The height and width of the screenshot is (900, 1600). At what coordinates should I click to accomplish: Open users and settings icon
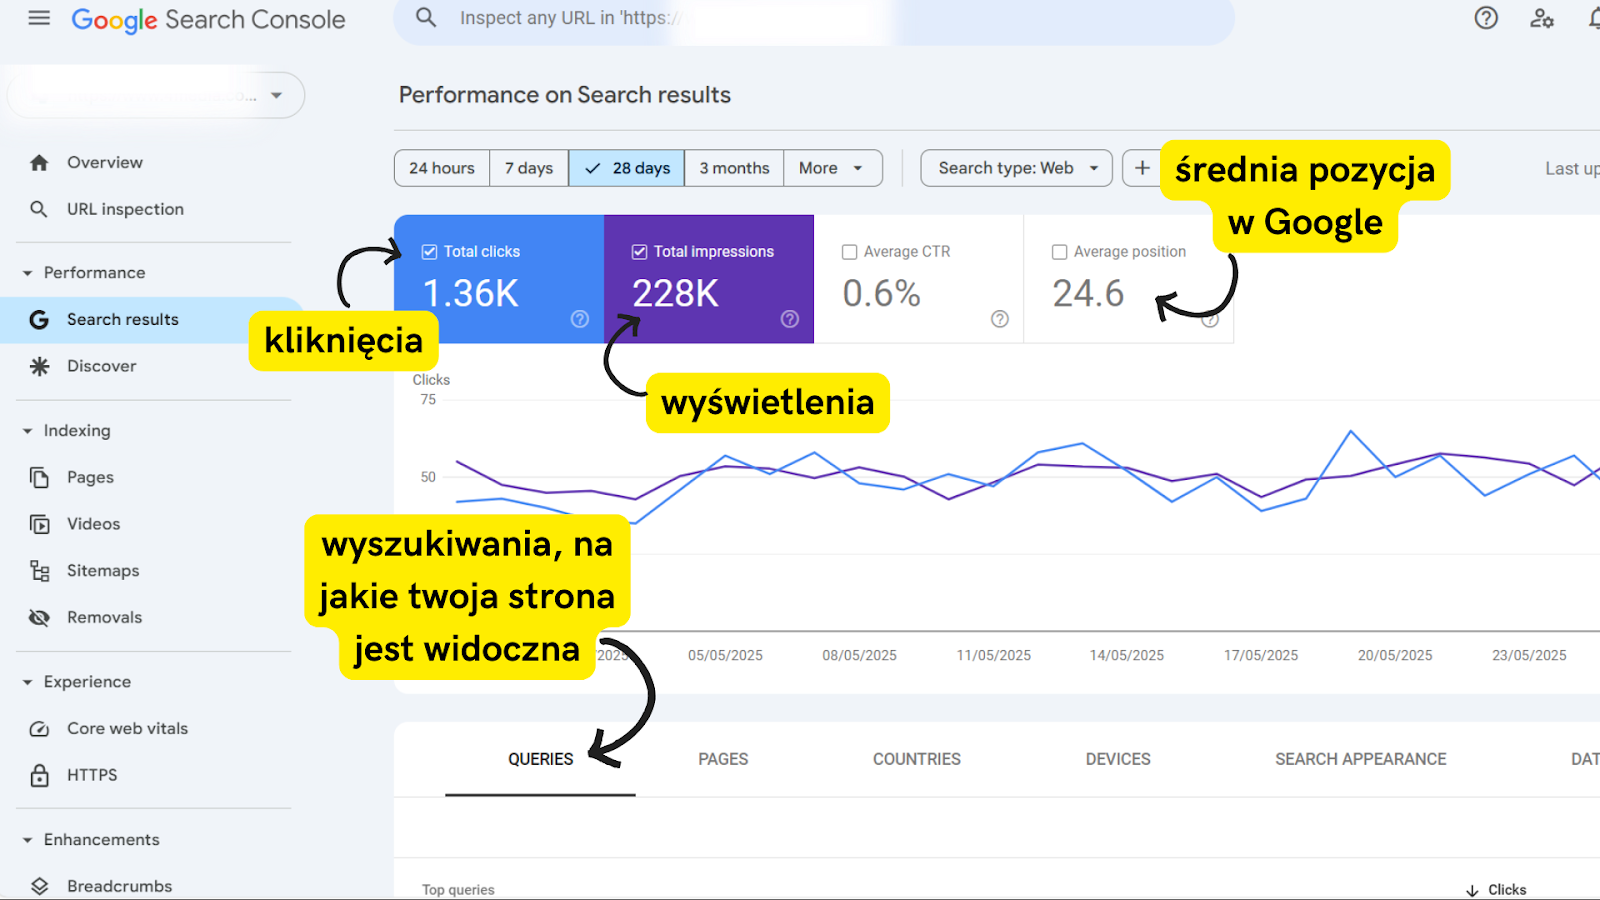coord(1542,18)
